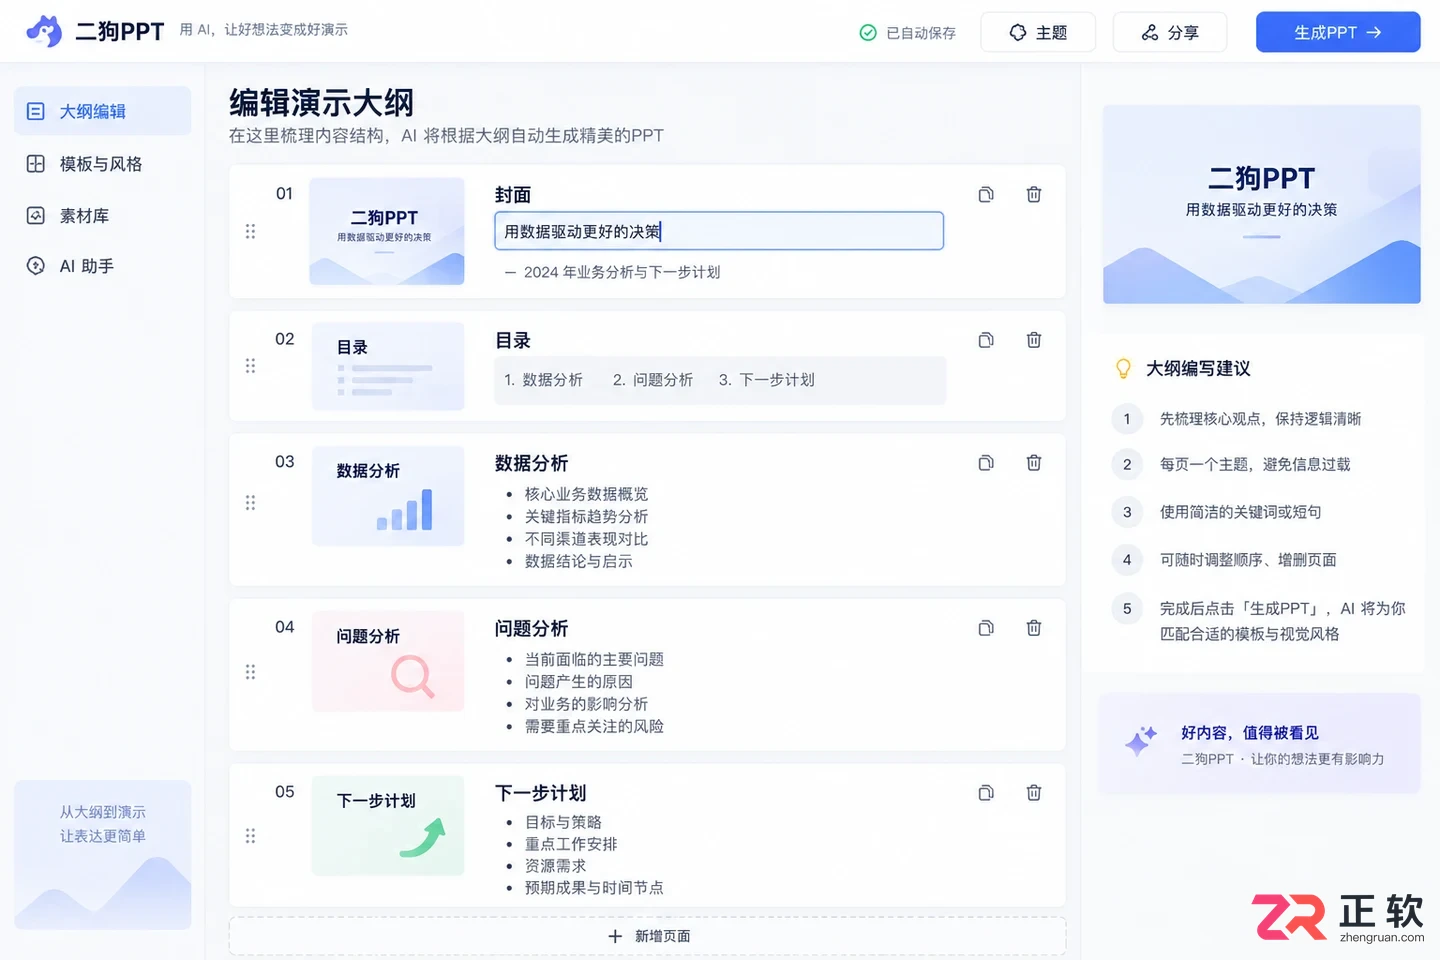Select the 下一步计划 slide thumbnail
The image size is (1440, 960).
tap(388, 826)
